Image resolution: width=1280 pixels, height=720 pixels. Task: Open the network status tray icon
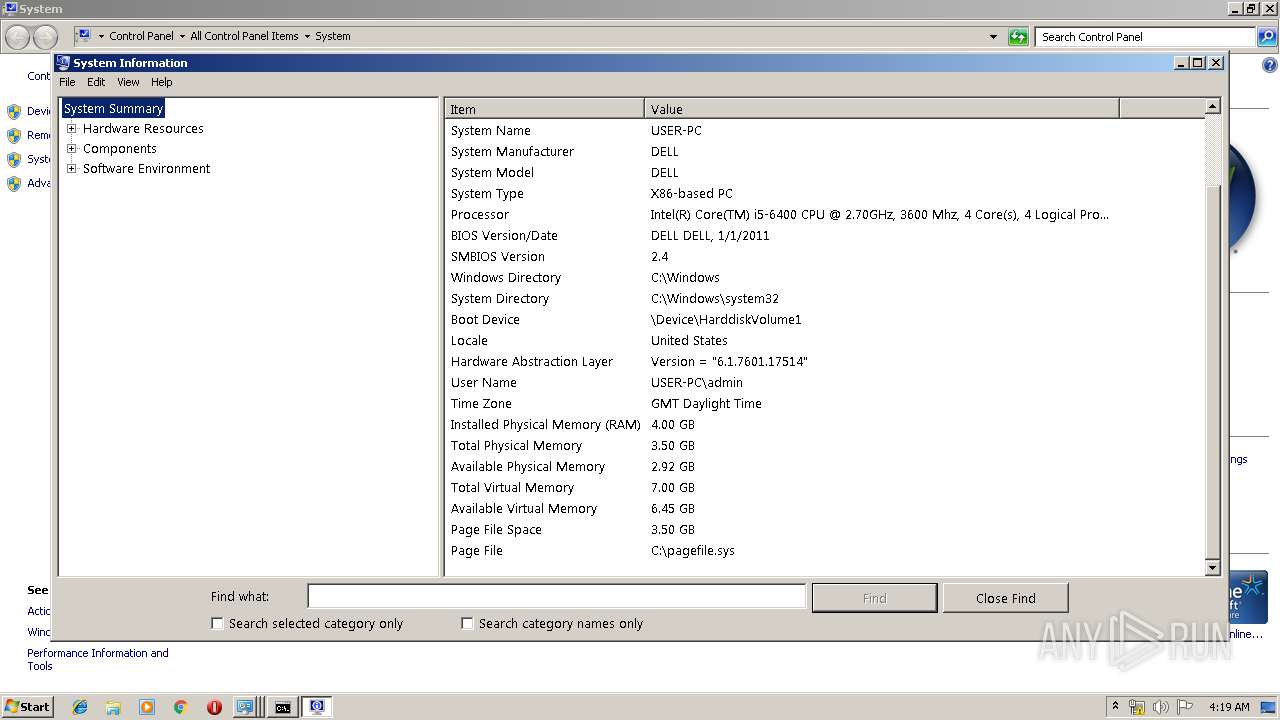pyautogui.click(x=1137, y=707)
